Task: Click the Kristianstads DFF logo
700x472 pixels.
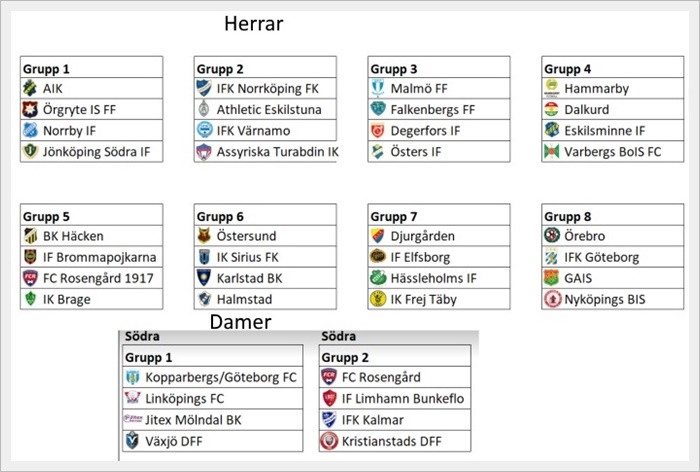Action: tap(329, 441)
